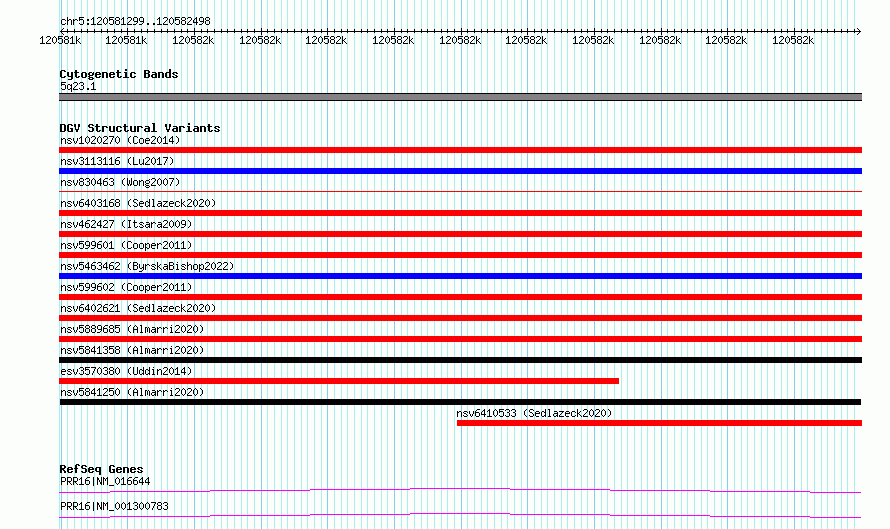This screenshot has width=890, height=529.
Task: Select the red bar for nsv5889685
Action: [460, 339]
